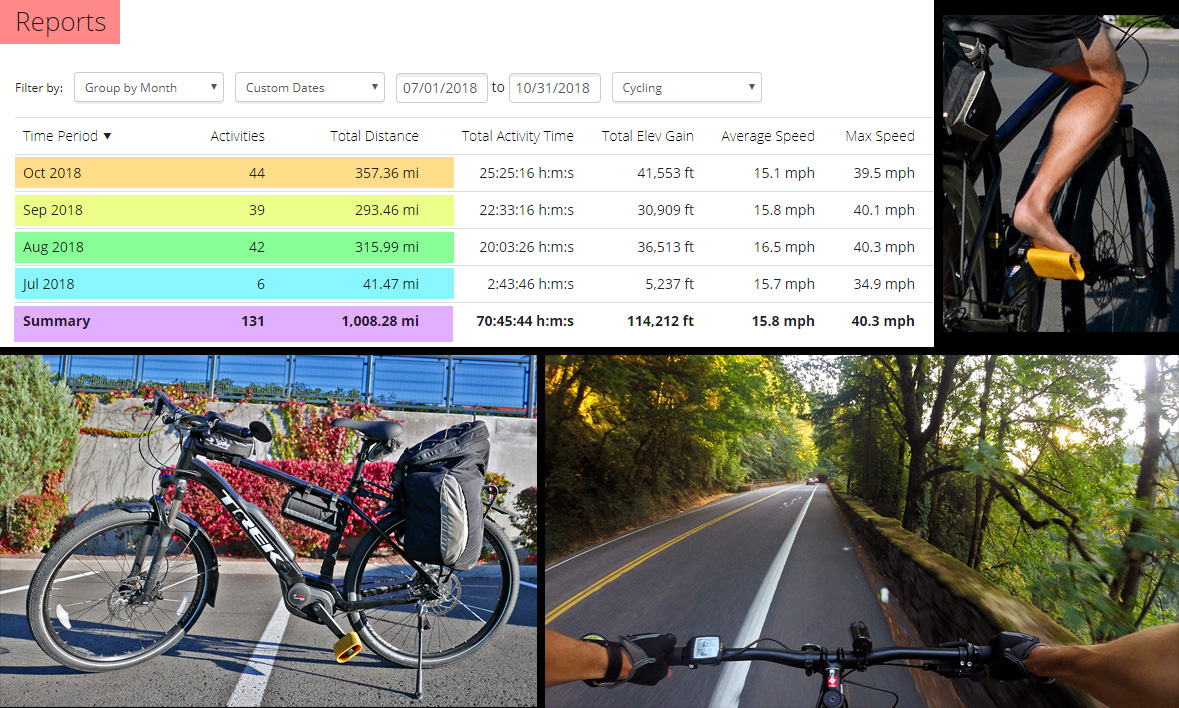Image resolution: width=1179 pixels, height=708 pixels.
Task: Click the 07/01/2018 start date field
Action: point(441,88)
